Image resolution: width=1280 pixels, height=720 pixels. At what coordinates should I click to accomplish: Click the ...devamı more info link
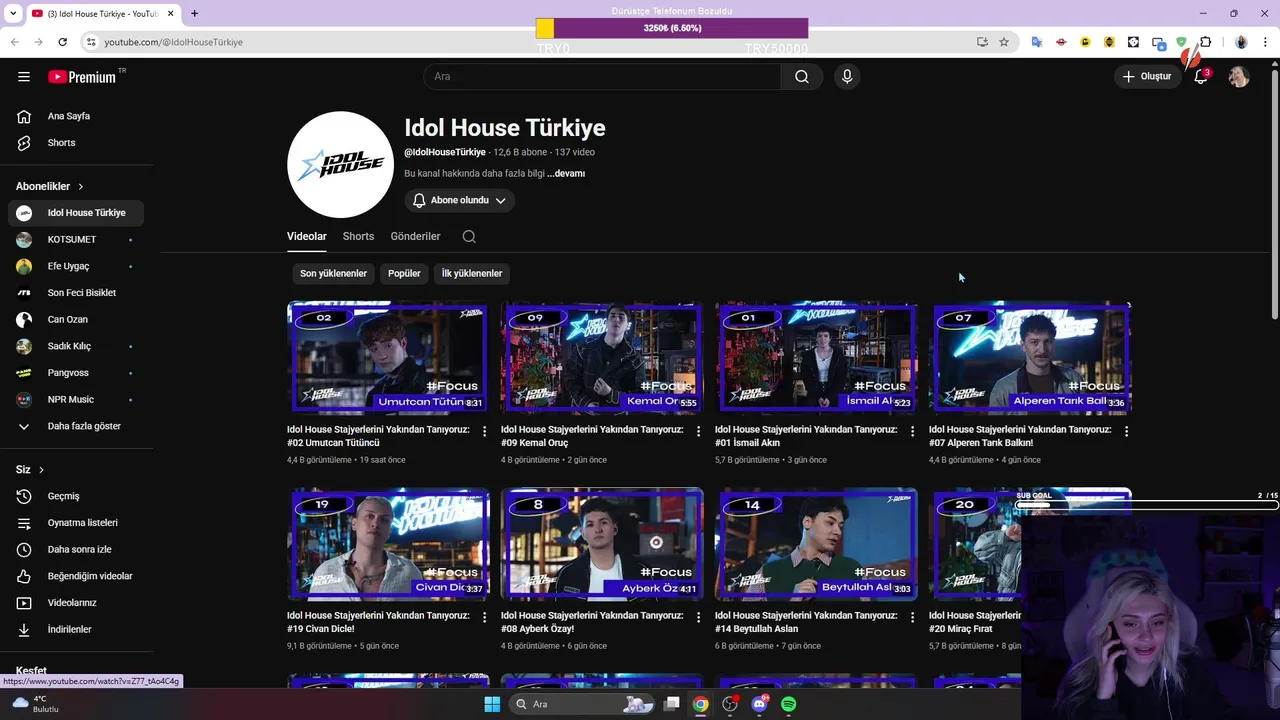tap(566, 173)
